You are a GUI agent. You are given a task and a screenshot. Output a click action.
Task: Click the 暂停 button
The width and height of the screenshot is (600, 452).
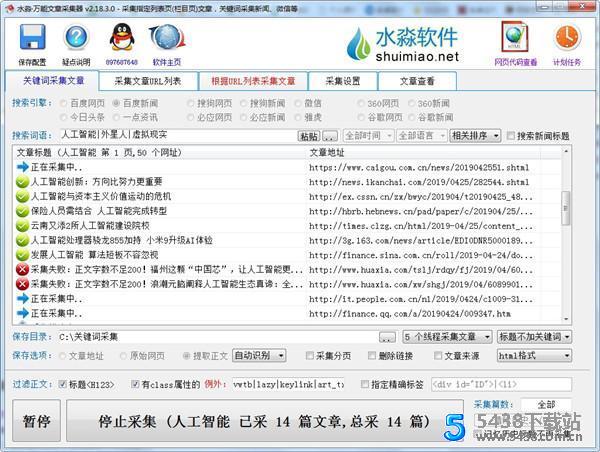tap(36, 421)
